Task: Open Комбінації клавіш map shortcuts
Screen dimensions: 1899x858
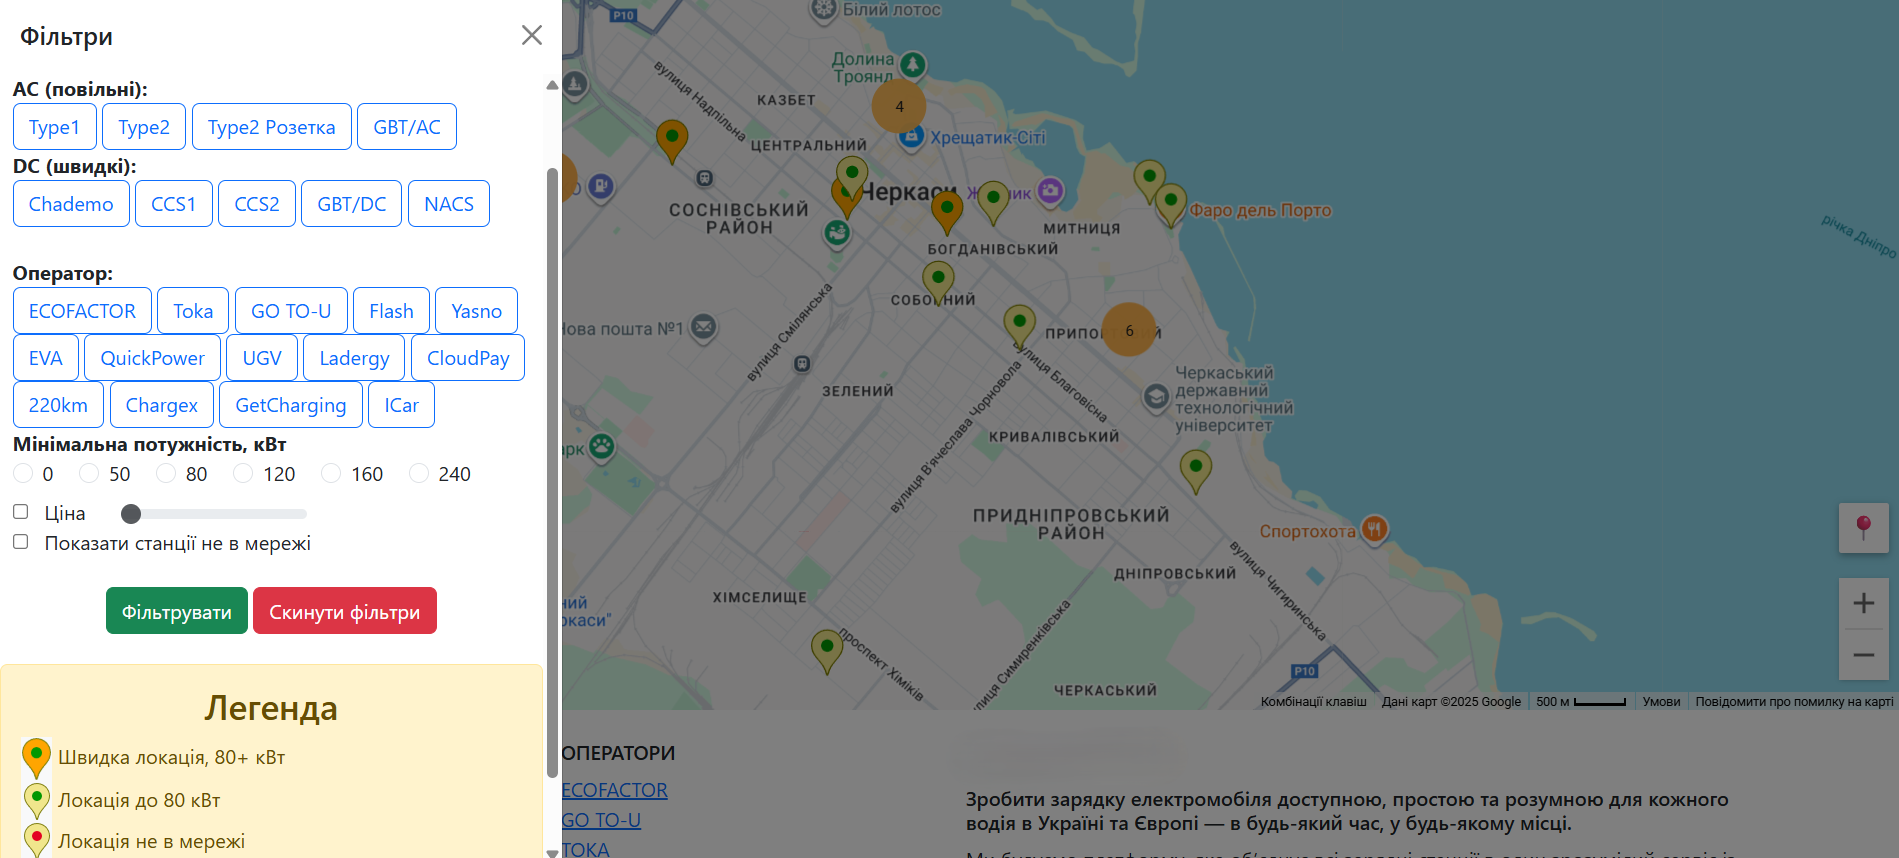Action: [x=1313, y=702]
